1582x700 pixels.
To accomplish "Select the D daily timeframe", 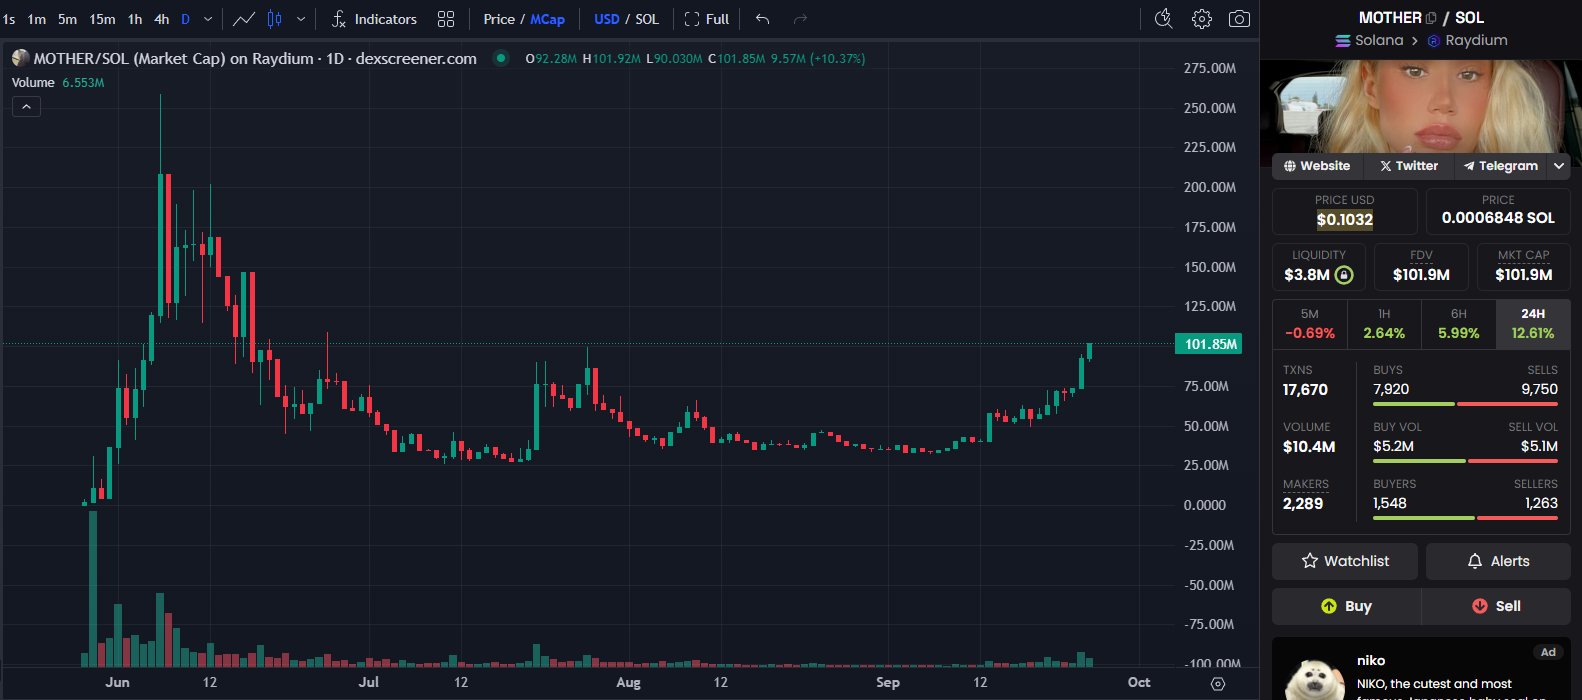I will click(185, 19).
